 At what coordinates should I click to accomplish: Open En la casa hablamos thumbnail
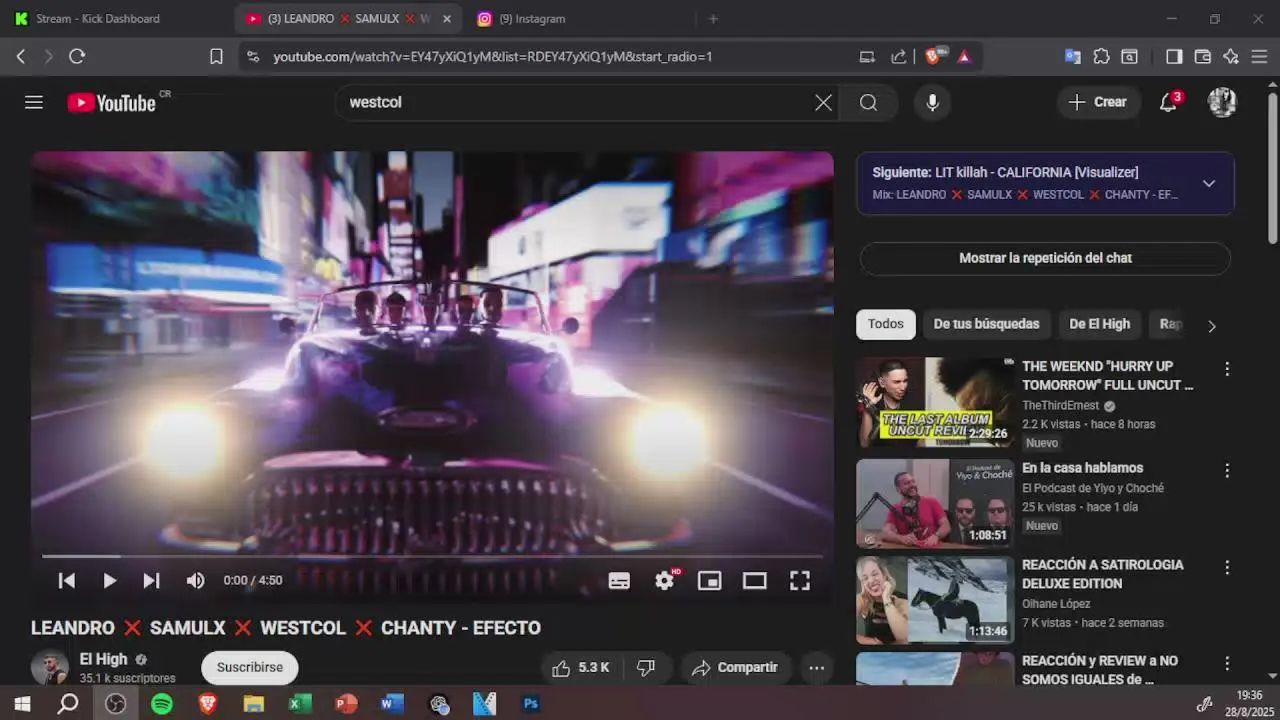tap(935, 503)
